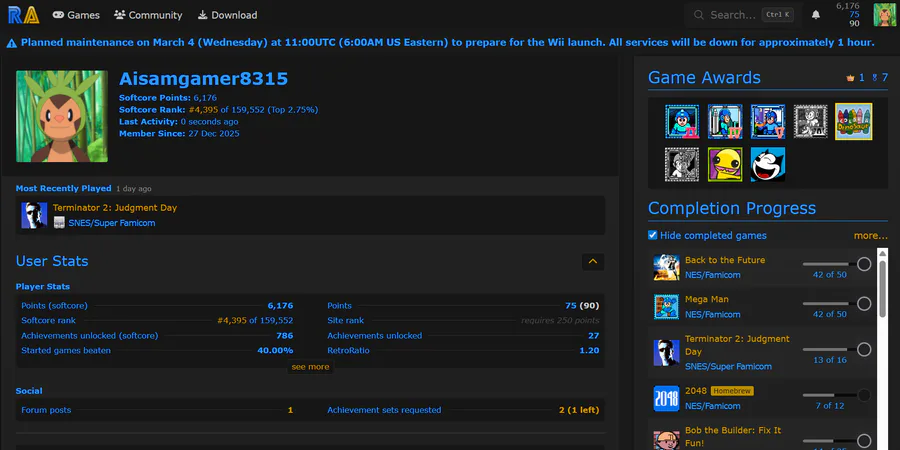Click achievements unlocked (softcore) 786
The image size is (900, 450).
click(285, 335)
